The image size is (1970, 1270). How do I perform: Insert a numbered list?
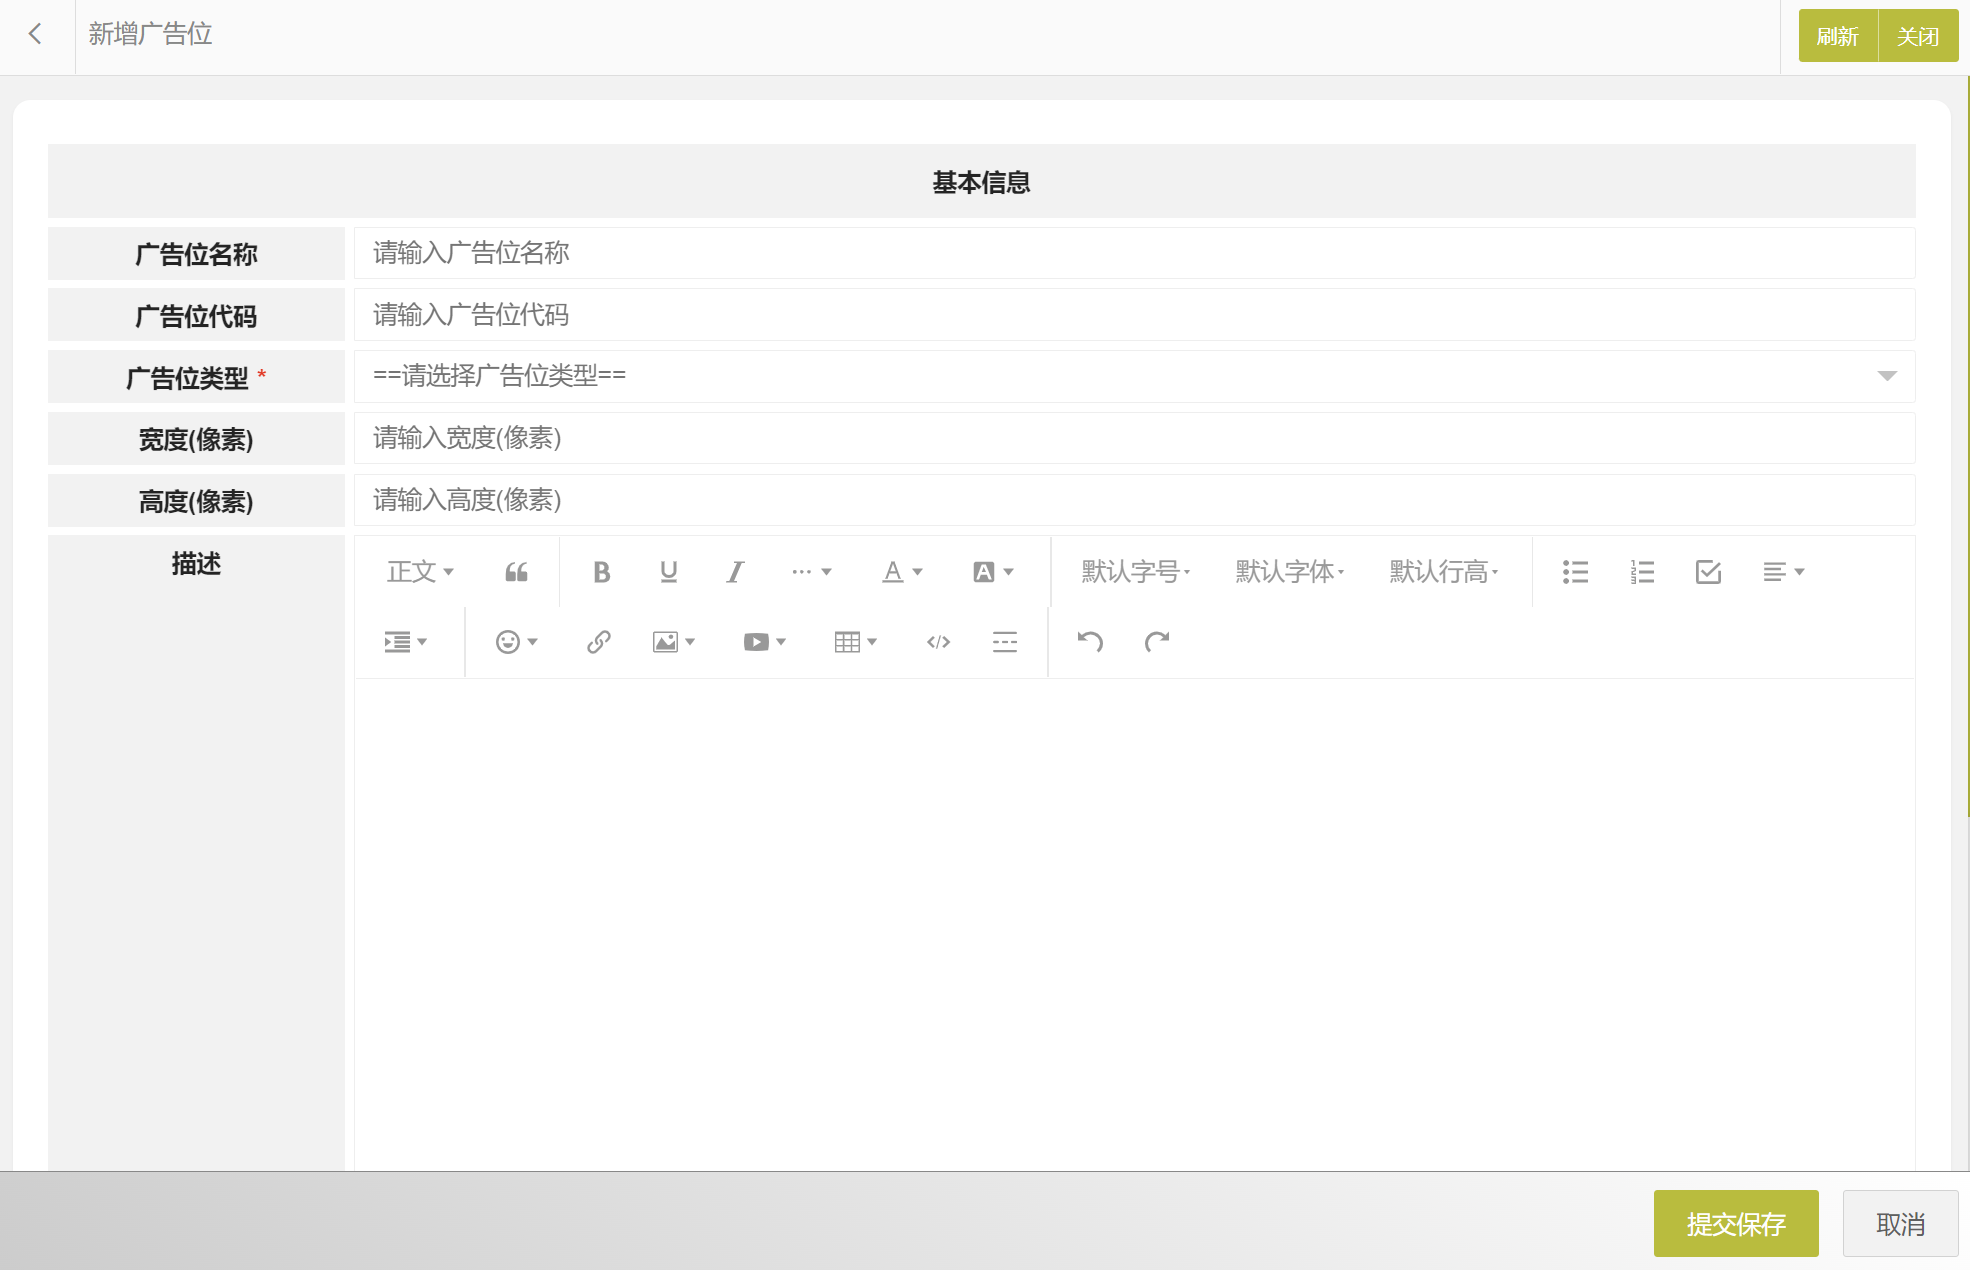[x=1642, y=572]
